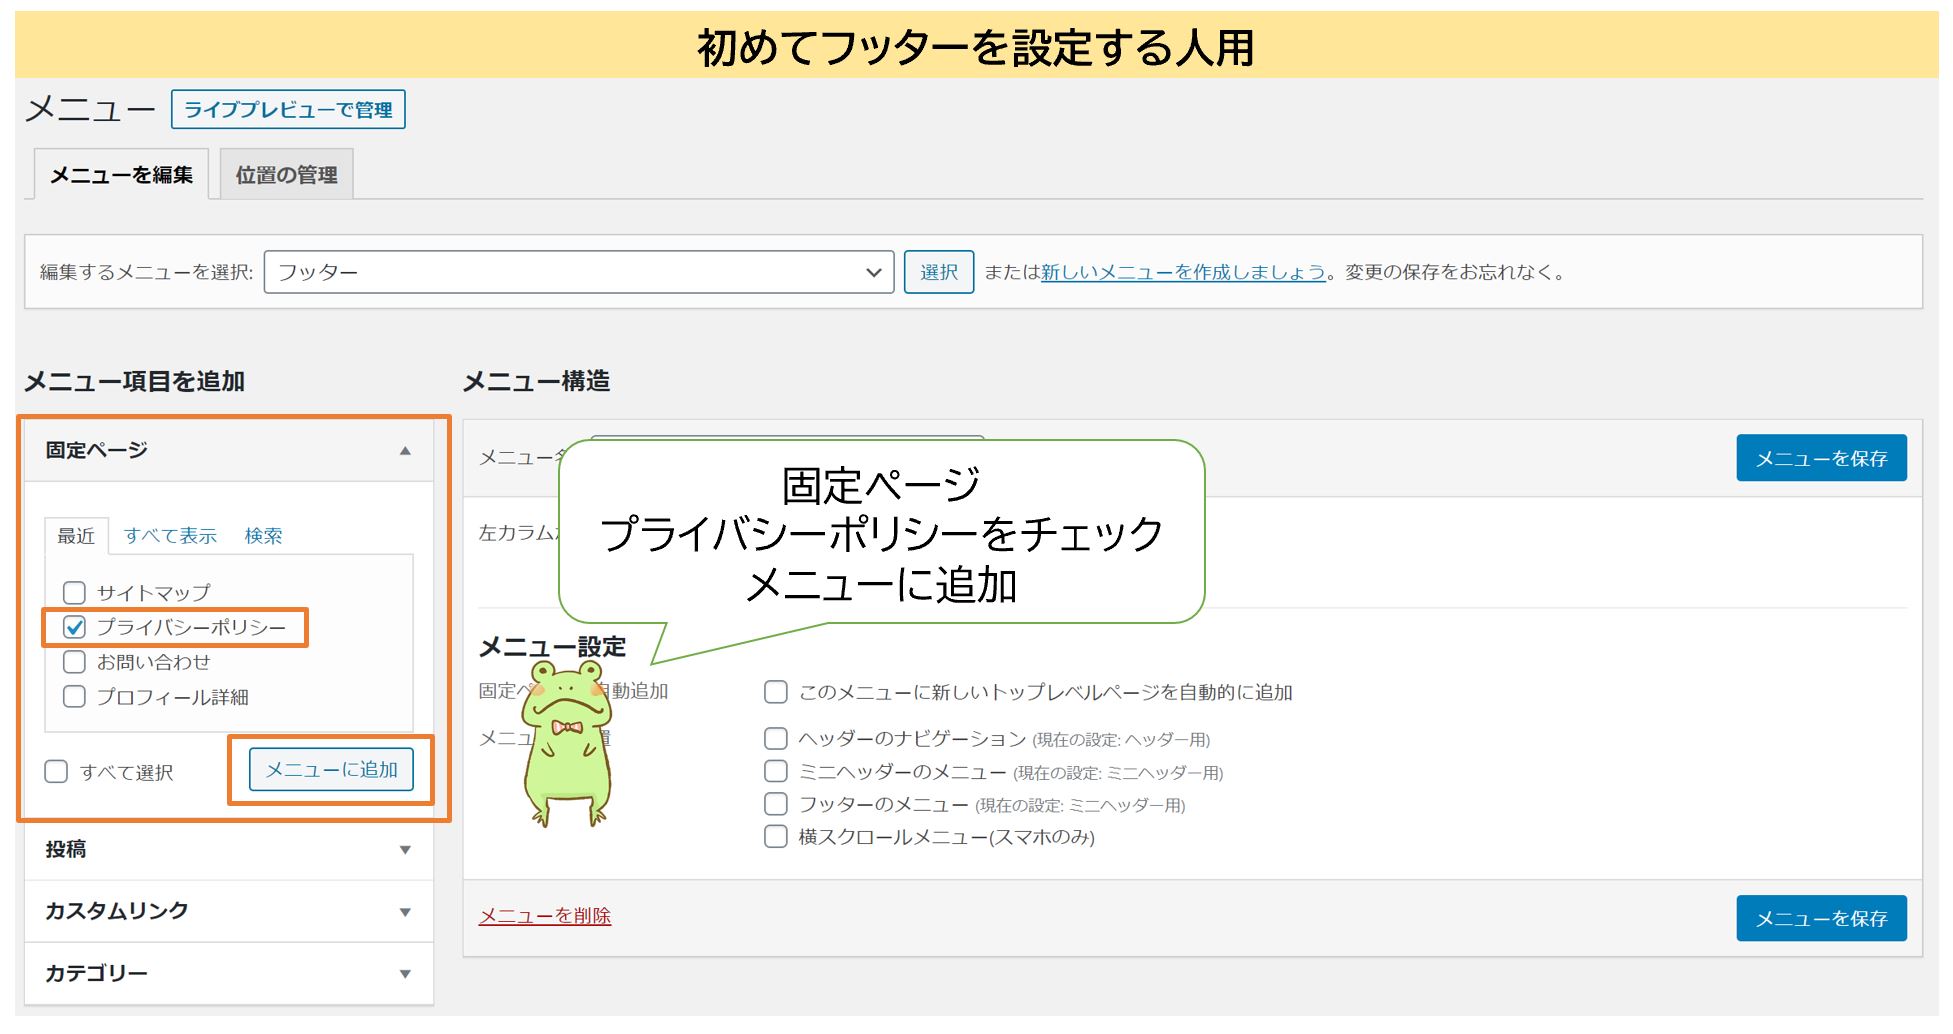This screenshot has height=1034, width=1953.
Task: Check the サイトマップ checkbox
Action: tap(73, 592)
